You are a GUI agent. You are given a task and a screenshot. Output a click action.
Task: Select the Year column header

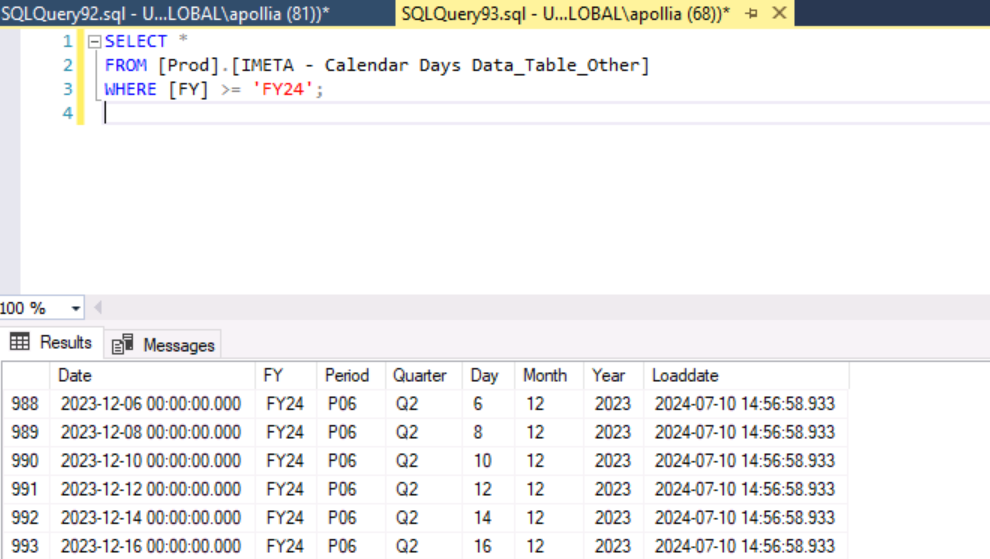click(x=608, y=376)
